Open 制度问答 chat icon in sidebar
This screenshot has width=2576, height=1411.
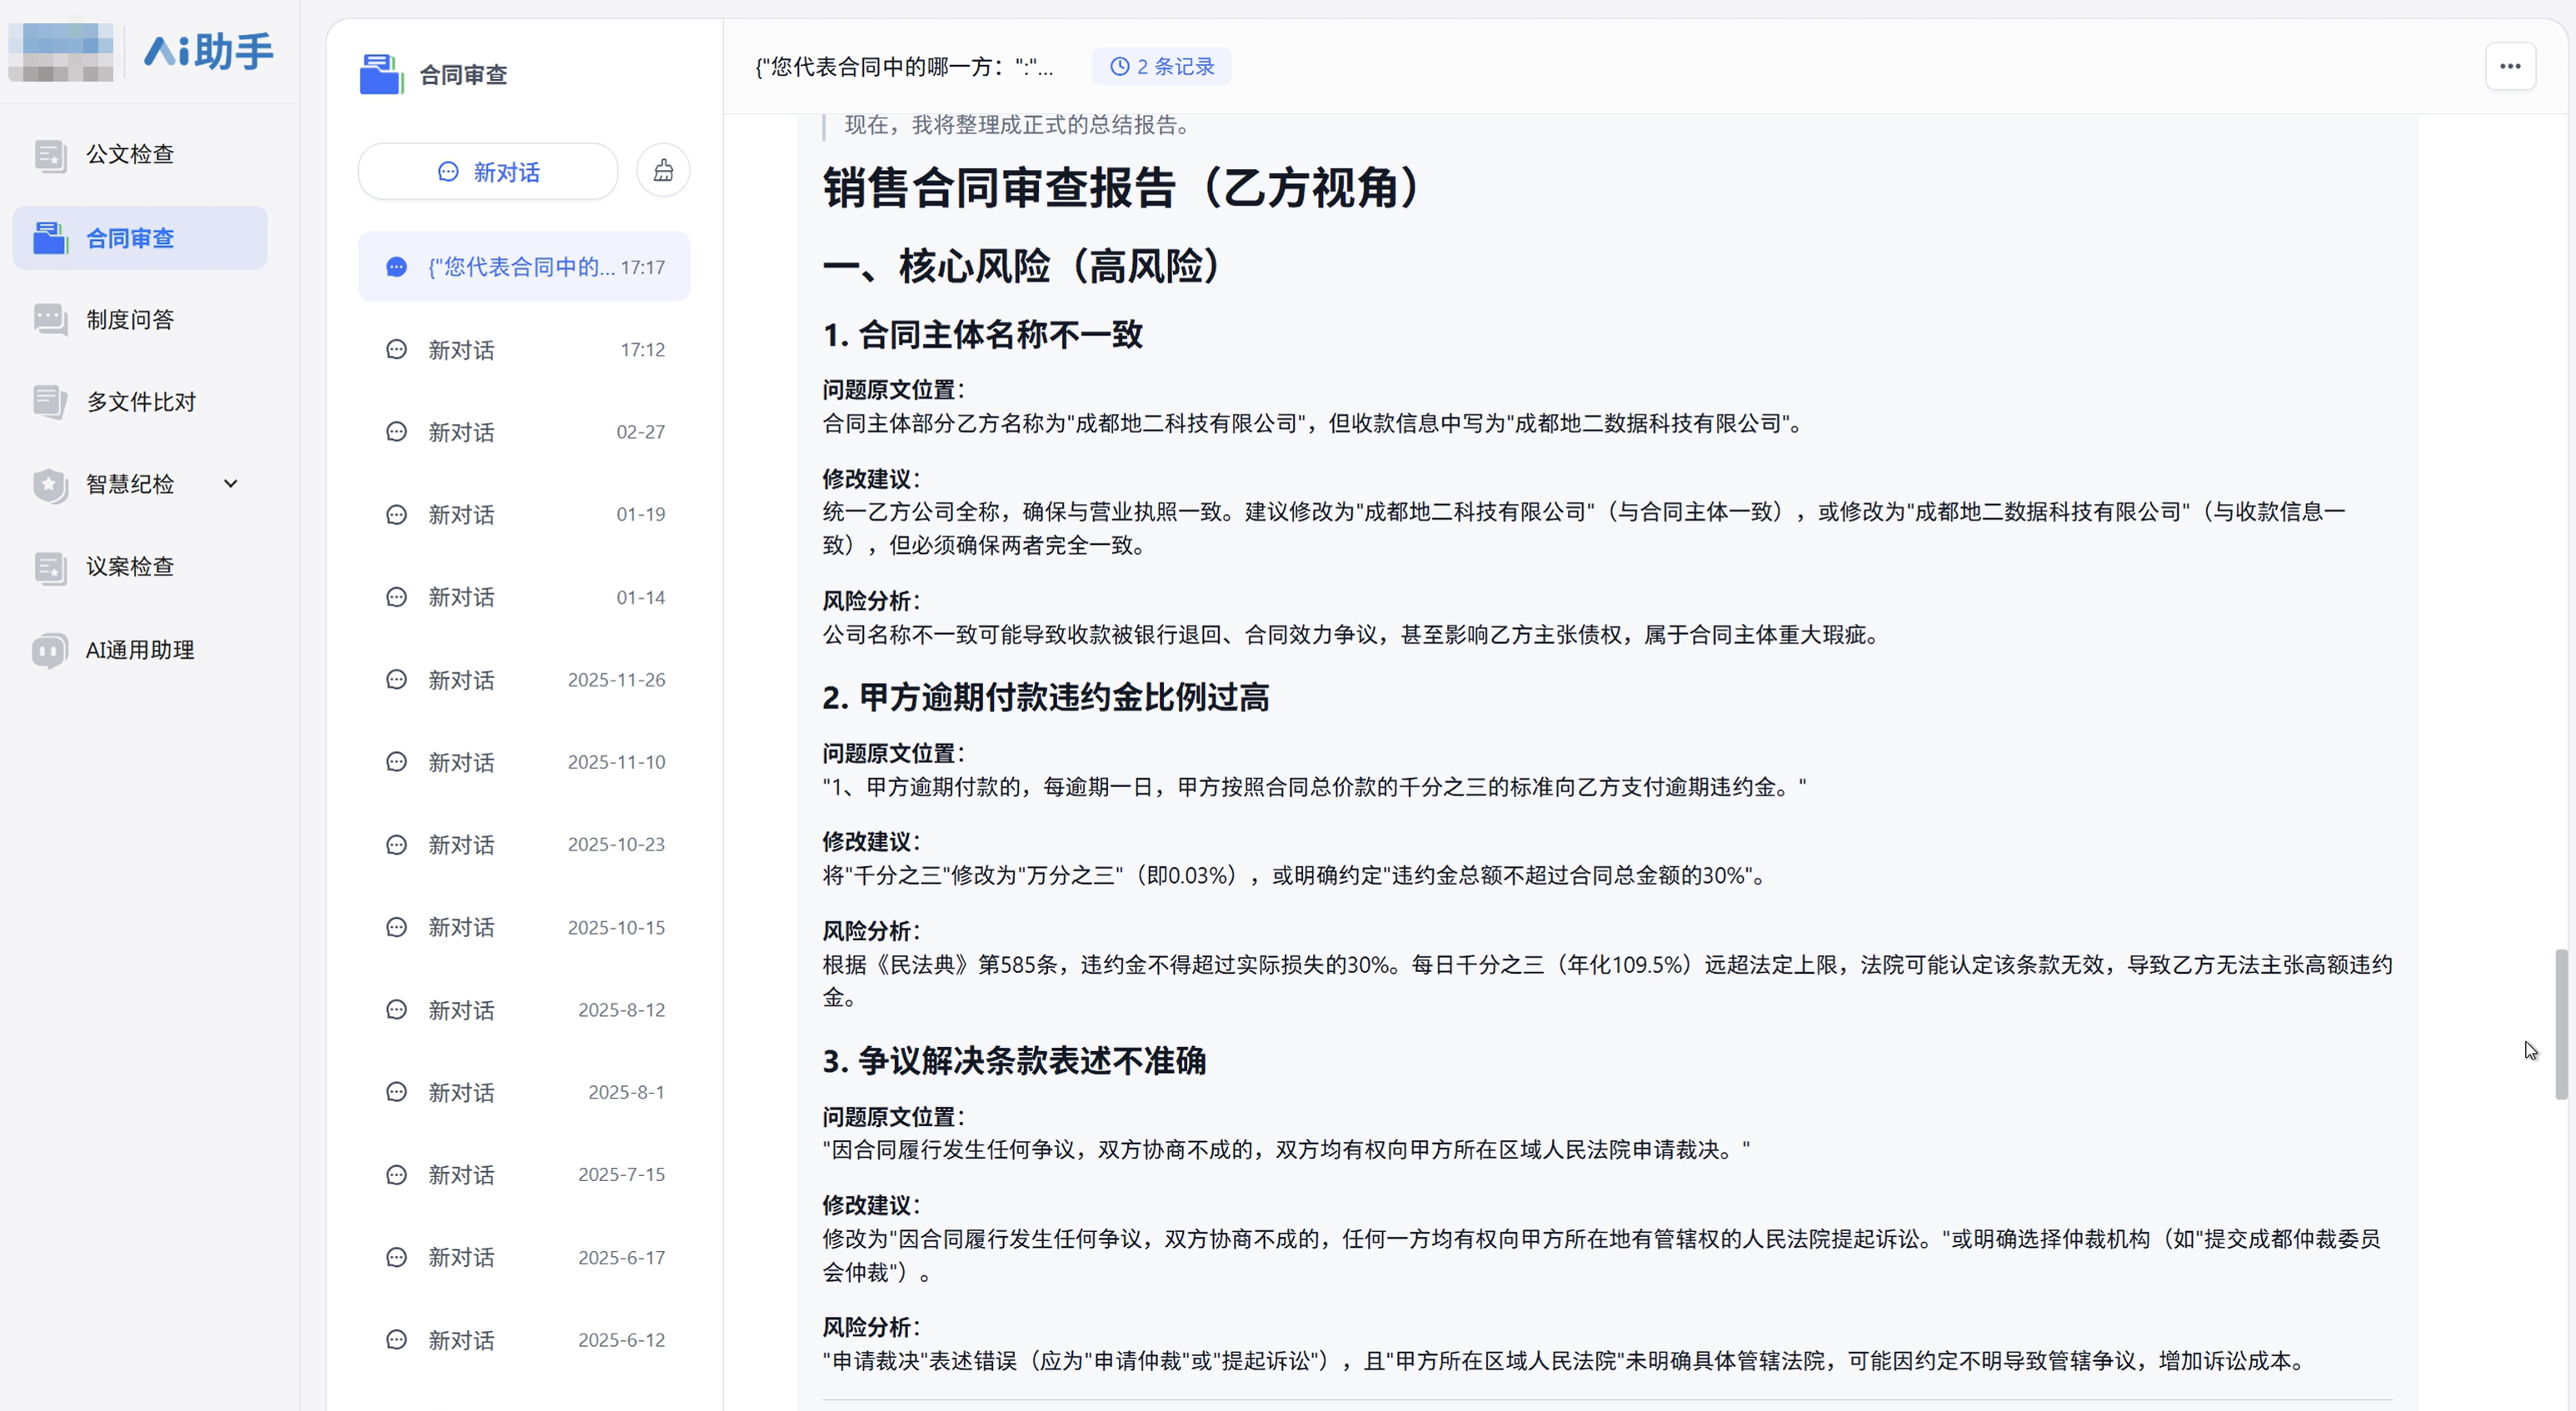coord(49,320)
